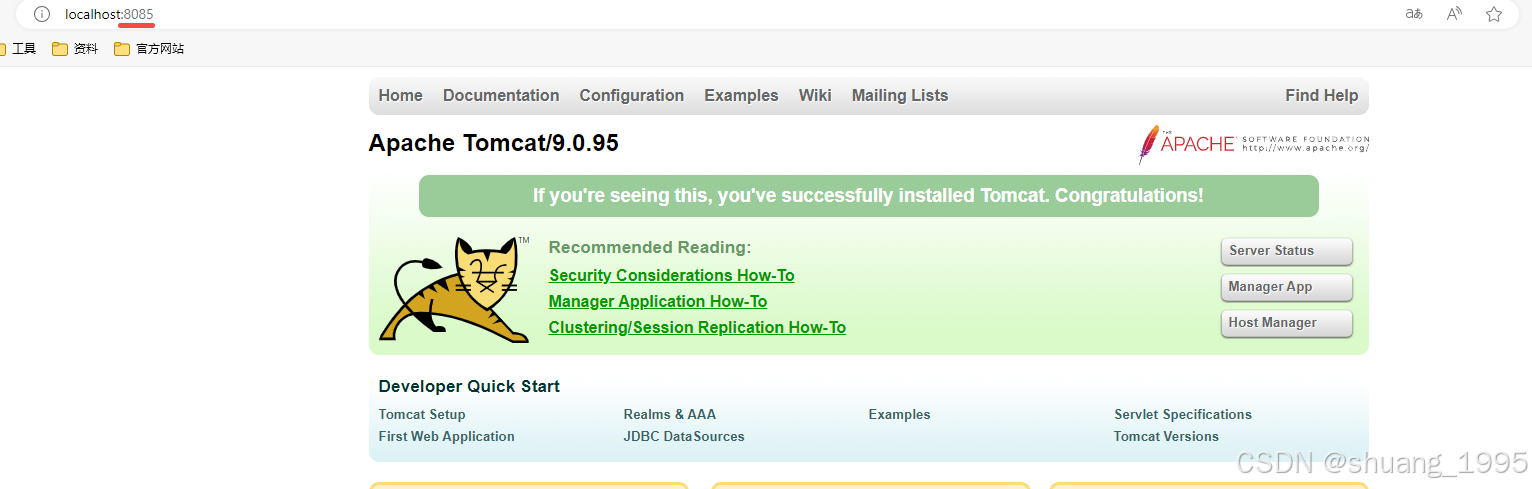The height and width of the screenshot is (489, 1532).
Task: Open the Mailing Lists nav item
Action: click(900, 96)
